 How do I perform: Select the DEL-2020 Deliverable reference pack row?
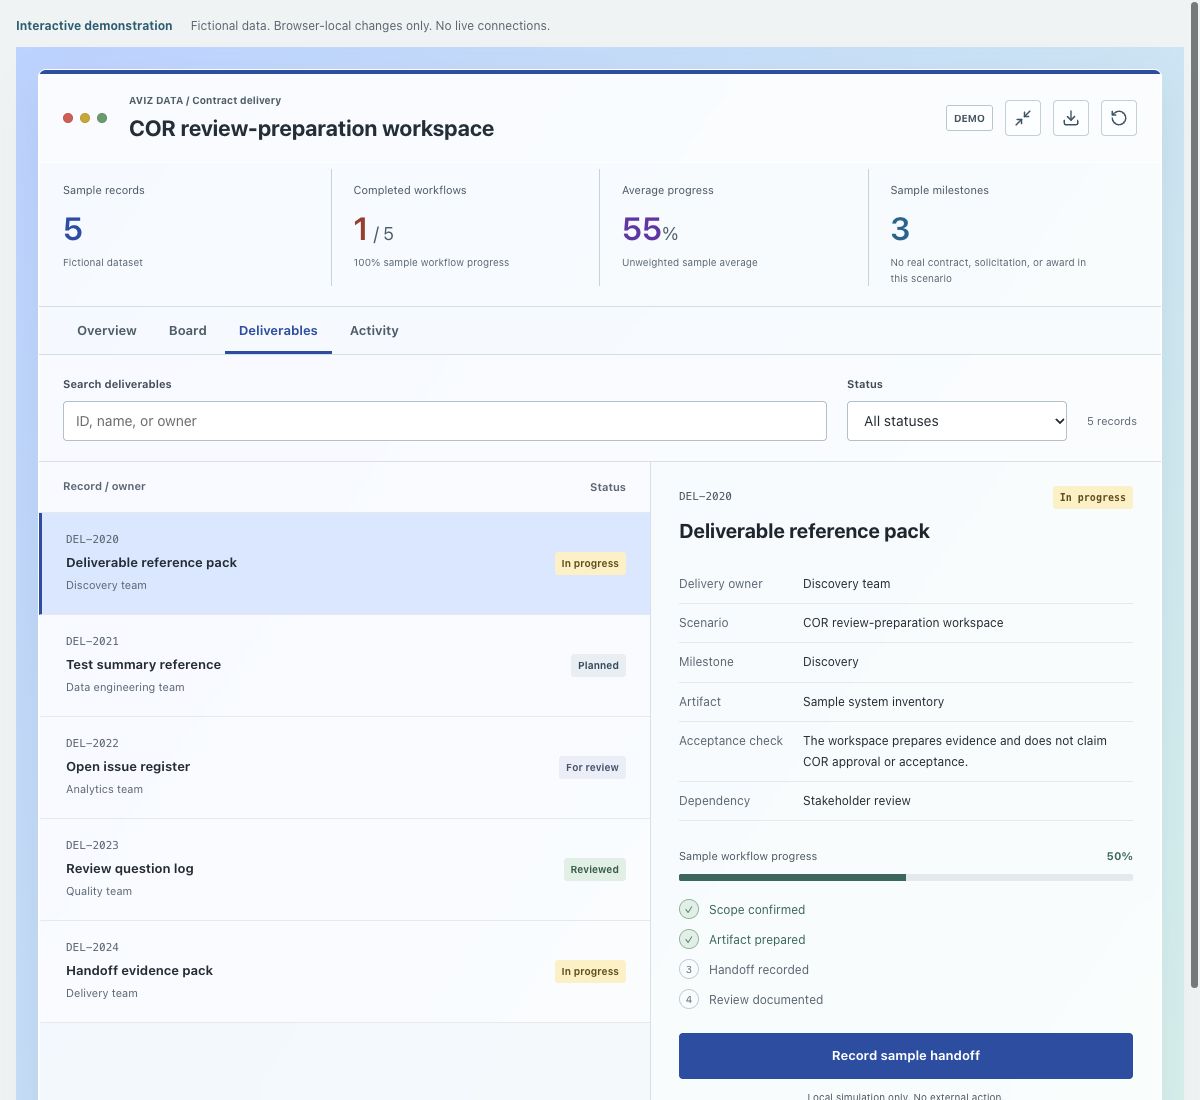[x=345, y=563]
